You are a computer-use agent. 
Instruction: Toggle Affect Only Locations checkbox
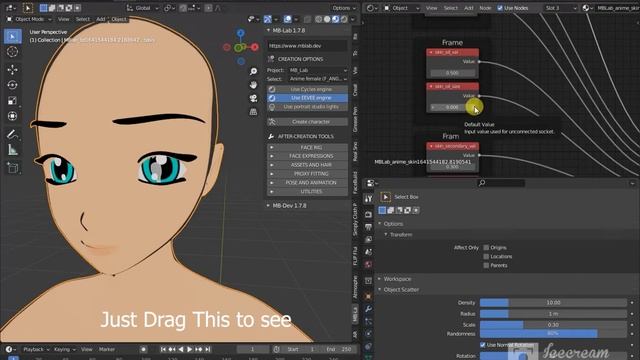tap(486, 256)
